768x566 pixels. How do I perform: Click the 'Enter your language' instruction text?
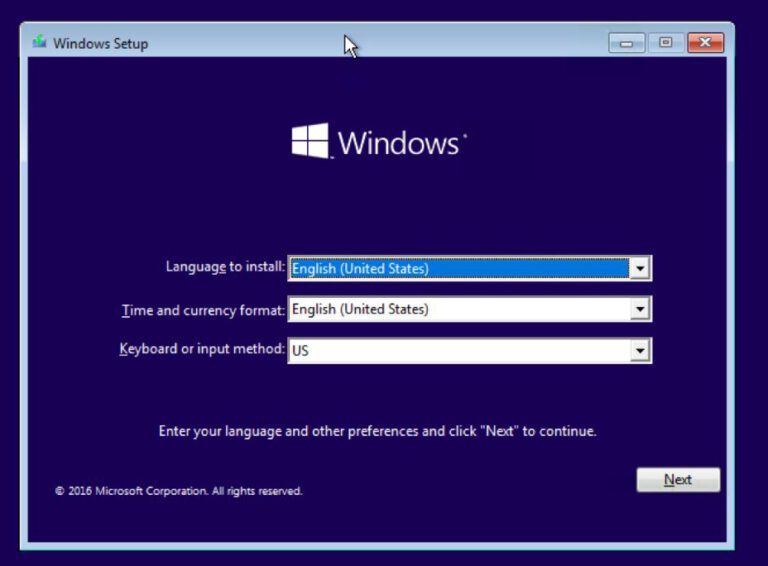click(377, 431)
